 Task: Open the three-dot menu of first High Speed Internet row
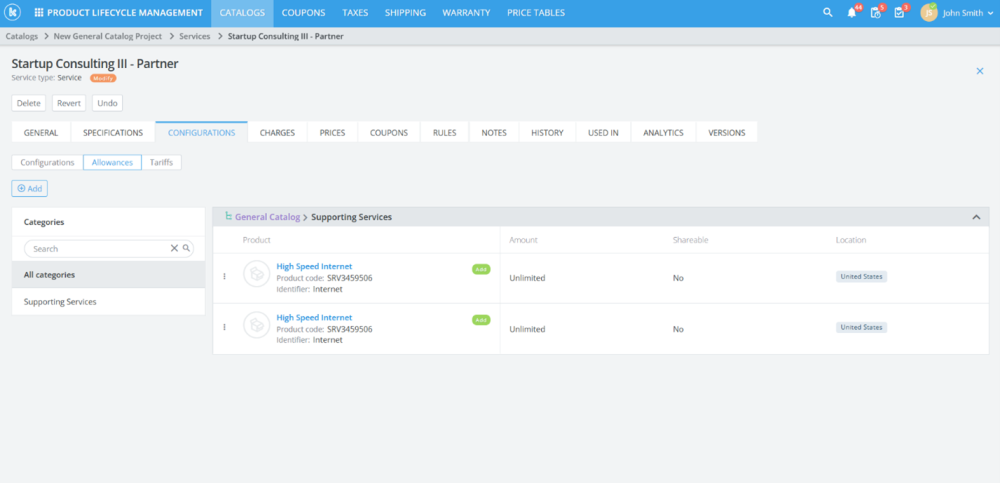point(224,276)
